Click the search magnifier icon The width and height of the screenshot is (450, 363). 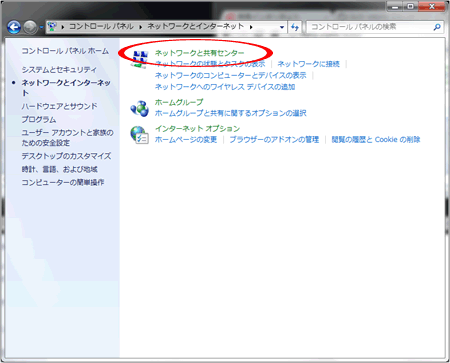coord(437,27)
